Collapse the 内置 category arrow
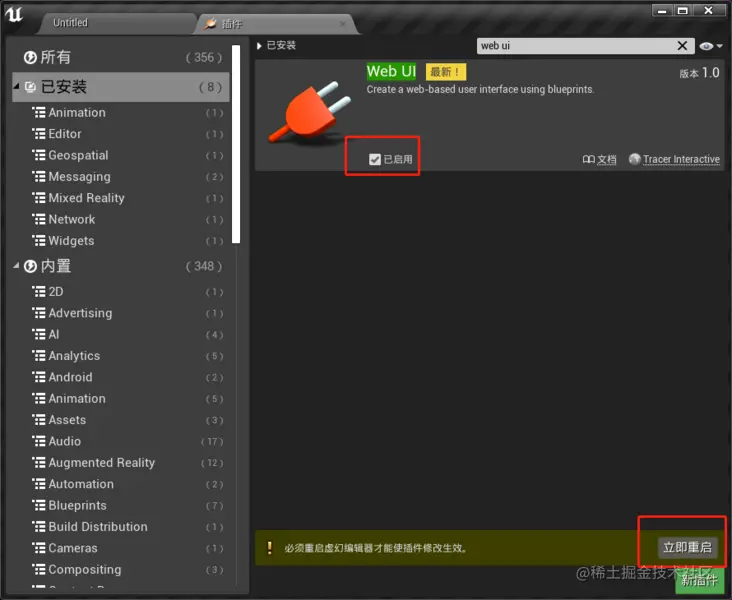The height and width of the screenshot is (600, 732). [16, 266]
